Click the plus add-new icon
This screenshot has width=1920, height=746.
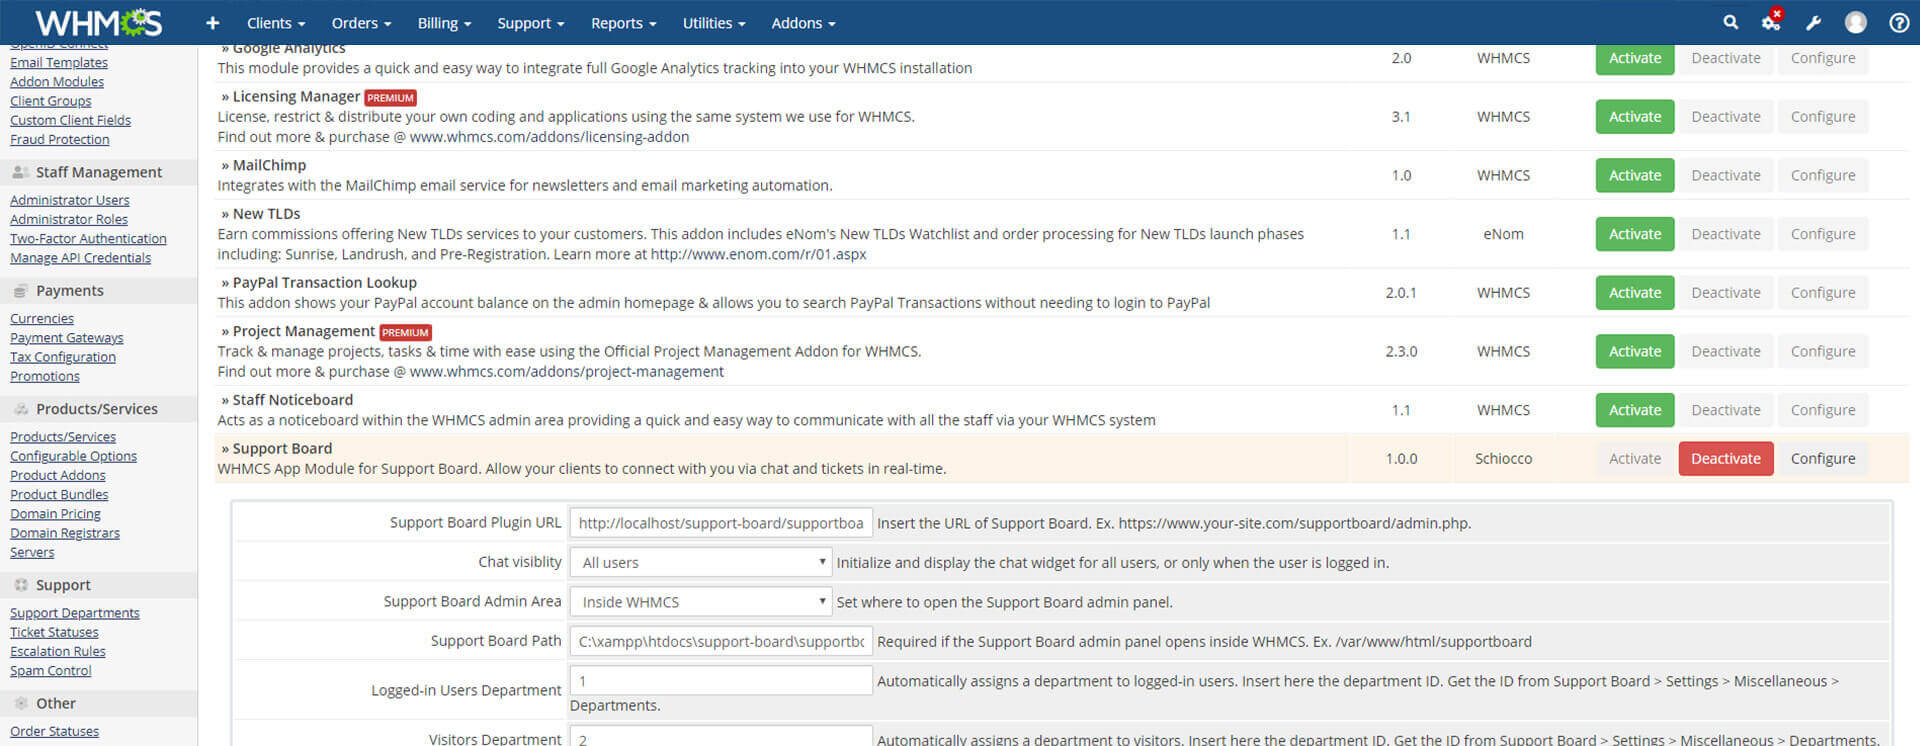212,23
